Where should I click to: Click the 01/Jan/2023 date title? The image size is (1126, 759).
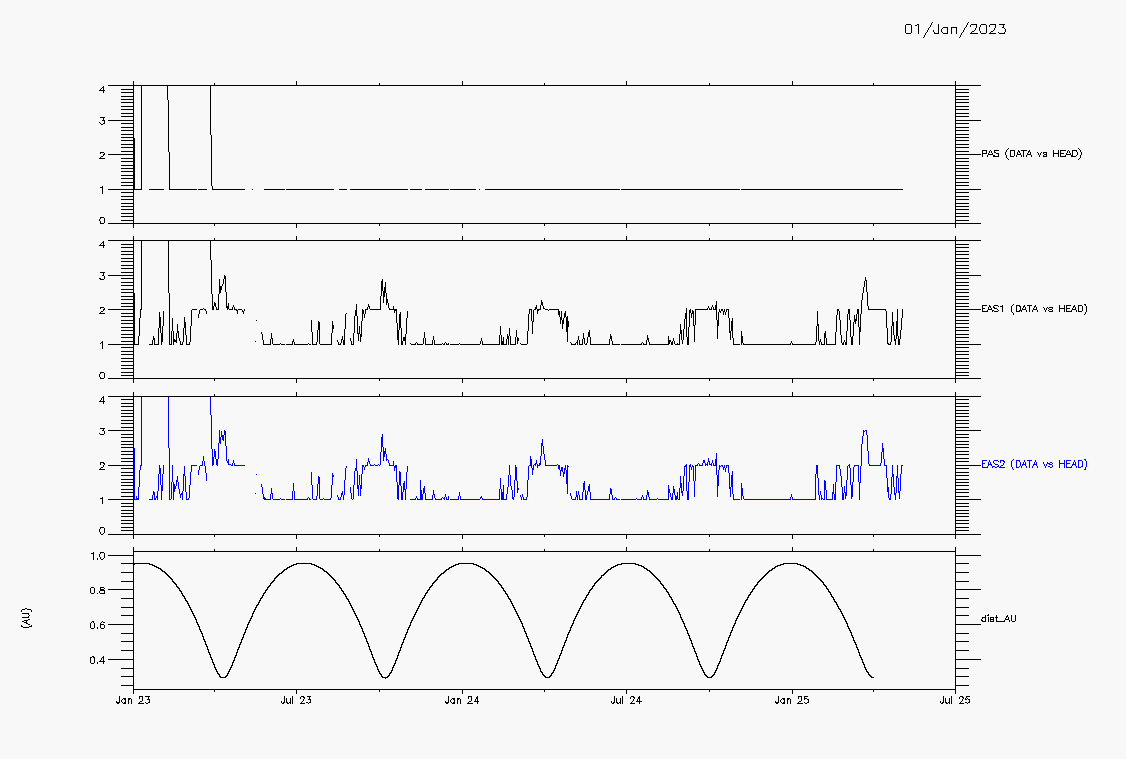coord(955,29)
